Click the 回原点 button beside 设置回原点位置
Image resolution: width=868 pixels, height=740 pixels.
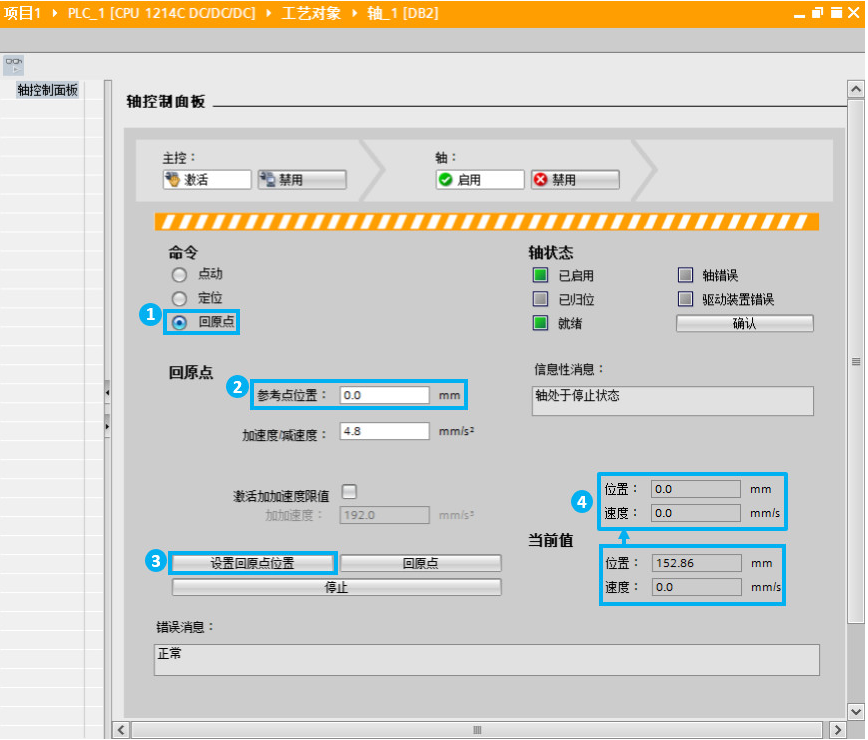[421, 563]
